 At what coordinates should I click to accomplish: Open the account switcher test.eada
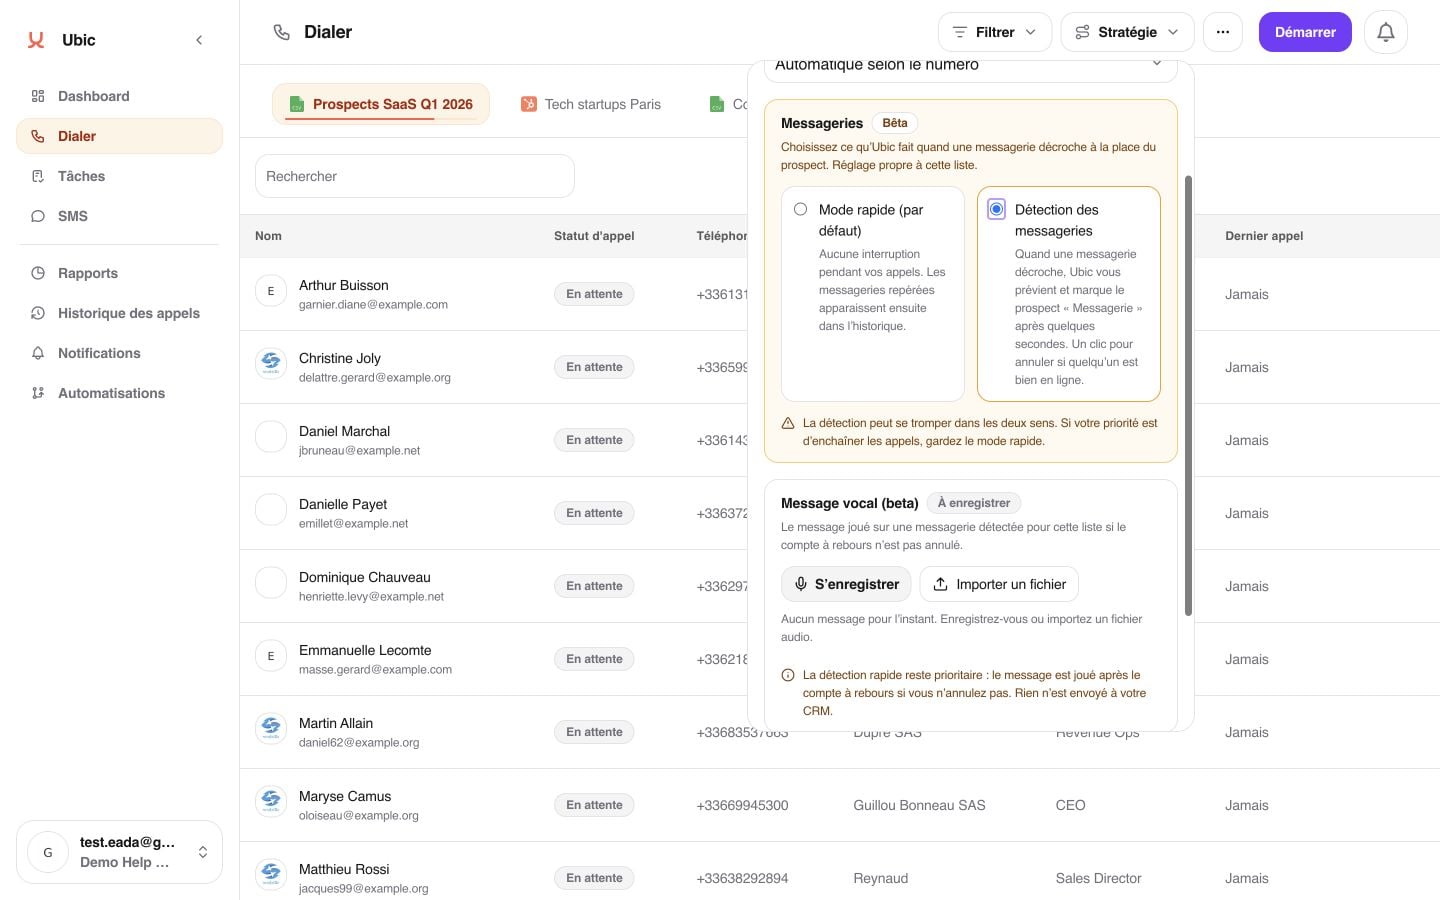[x=119, y=852]
